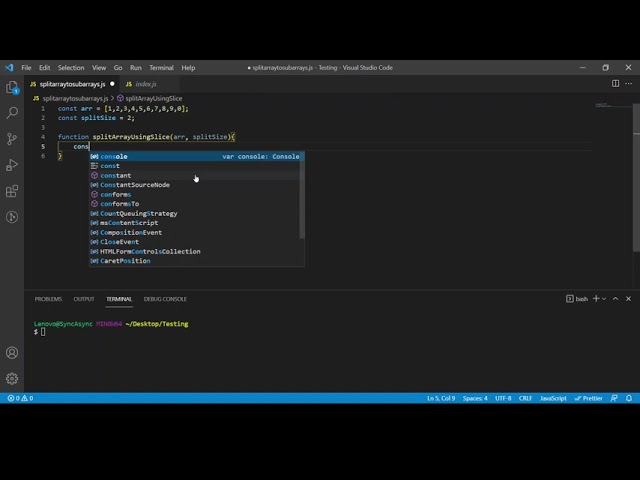Open the Extensions view
The width and height of the screenshot is (640, 480).
click(x=12, y=191)
